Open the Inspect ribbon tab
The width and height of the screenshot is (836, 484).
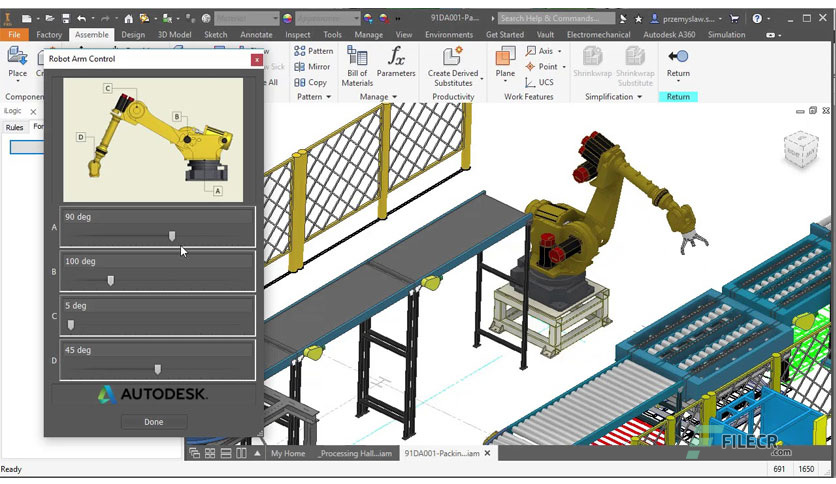tap(298, 35)
